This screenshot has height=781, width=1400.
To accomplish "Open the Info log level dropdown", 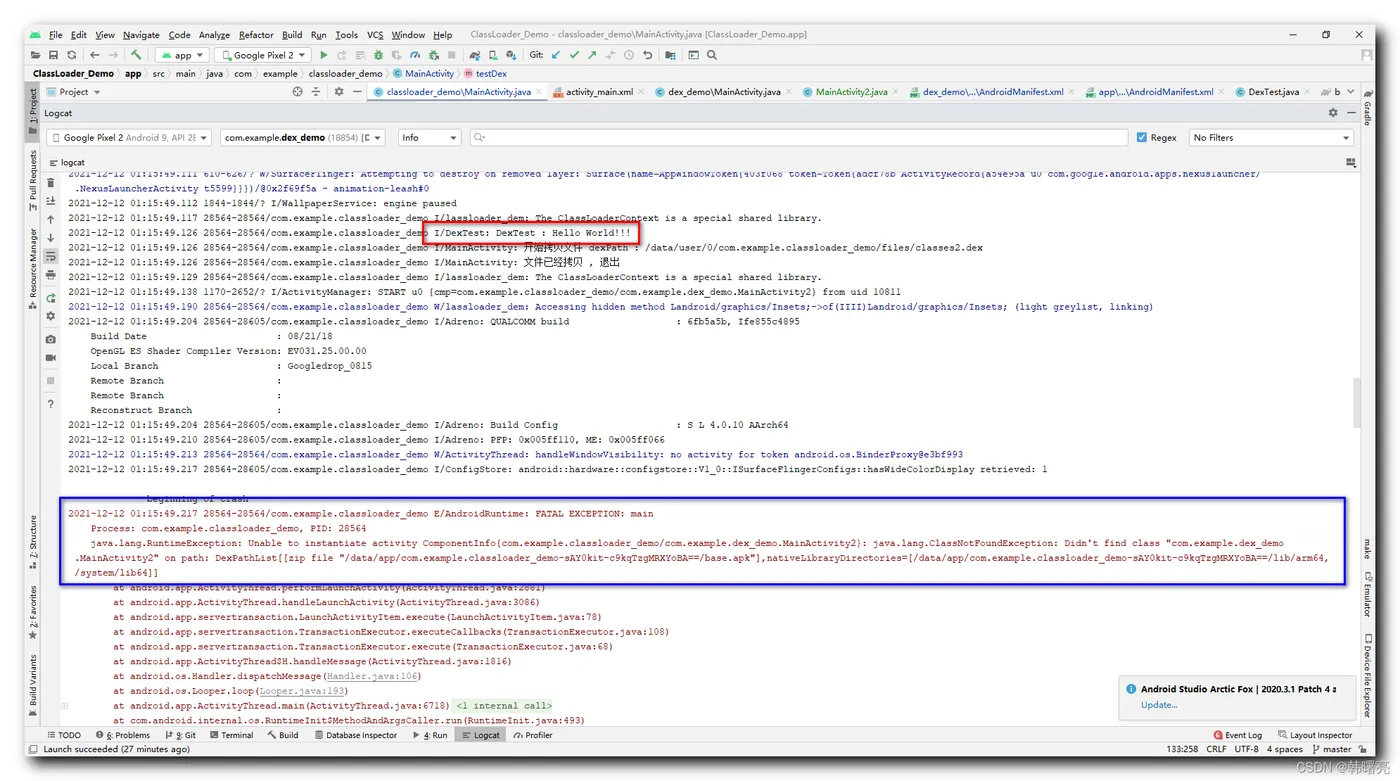I will [x=429, y=137].
